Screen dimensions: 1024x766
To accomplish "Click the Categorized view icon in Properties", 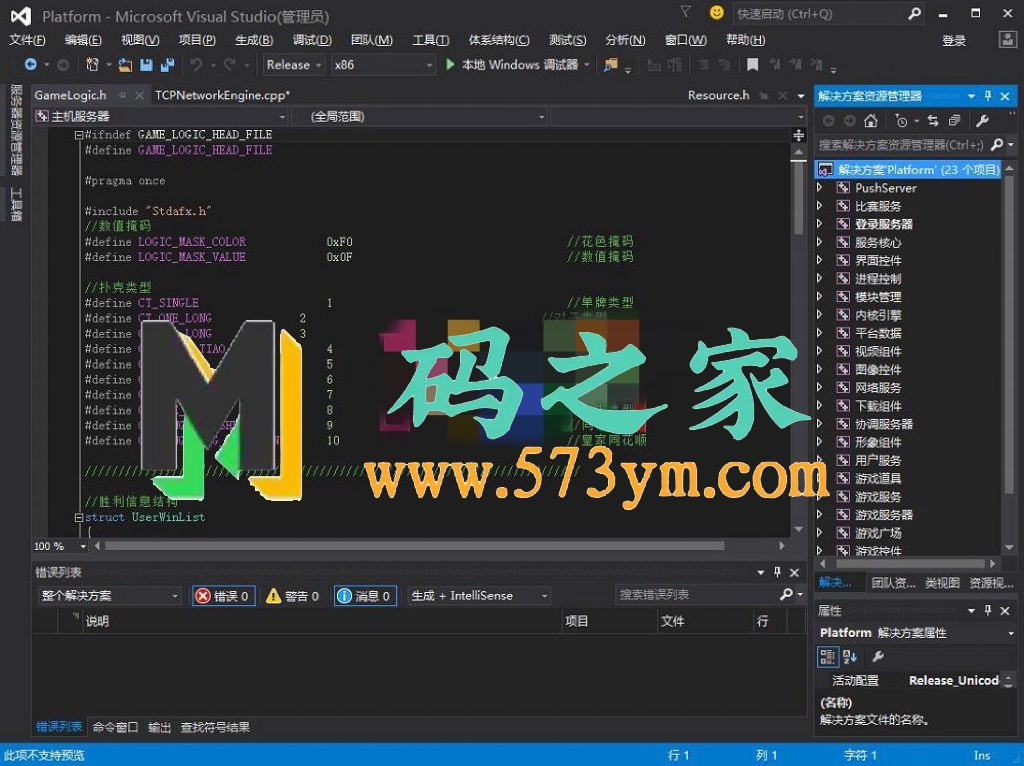I will click(x=827, y=656).
